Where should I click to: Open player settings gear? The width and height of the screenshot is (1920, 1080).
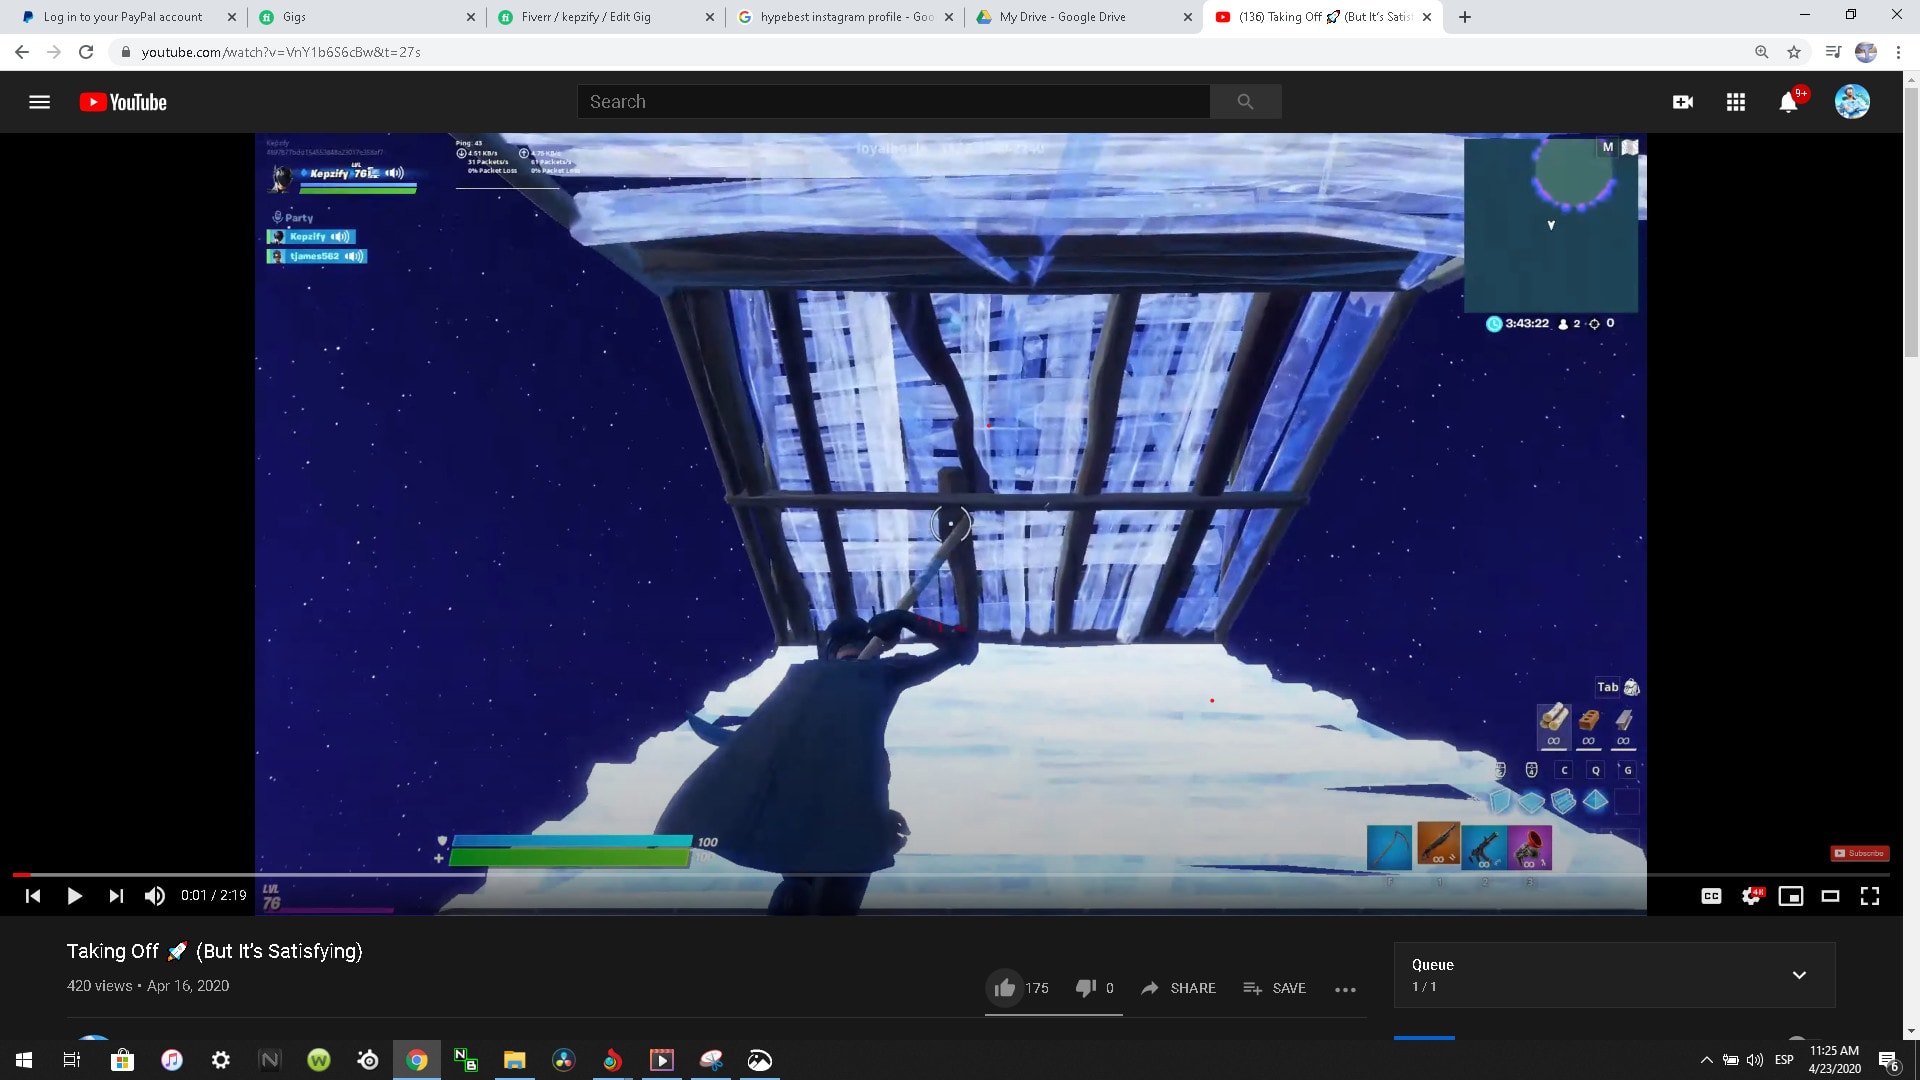[1751, 896]
